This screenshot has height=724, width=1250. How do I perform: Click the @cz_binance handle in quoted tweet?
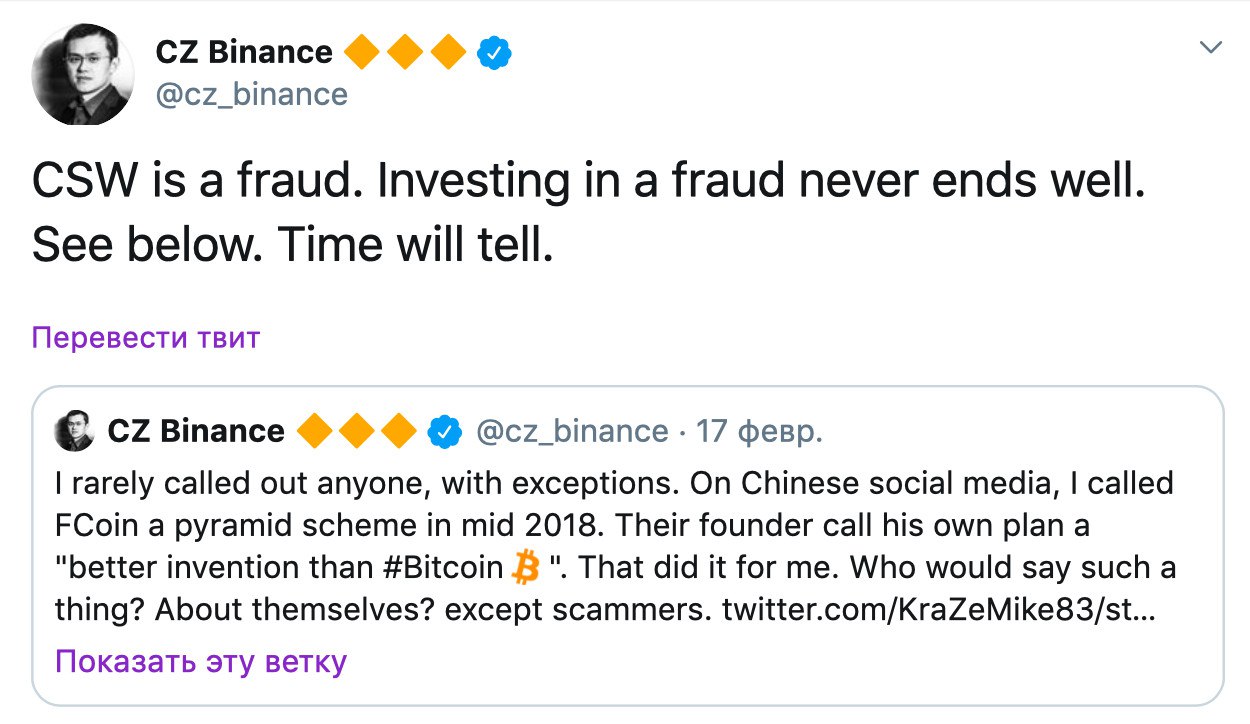tap(572, 431)
